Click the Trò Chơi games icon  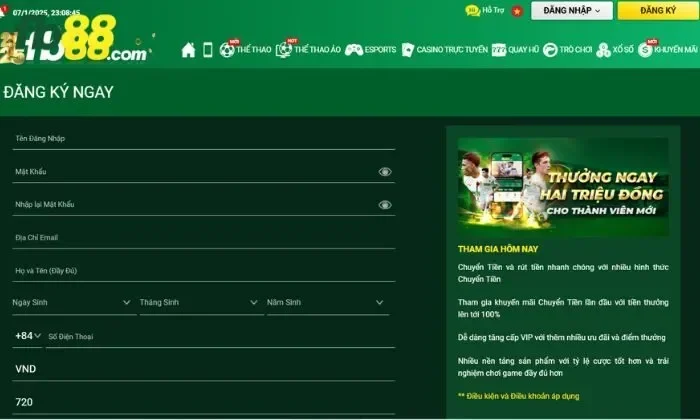pyautogui.click(x=551, y=49)
